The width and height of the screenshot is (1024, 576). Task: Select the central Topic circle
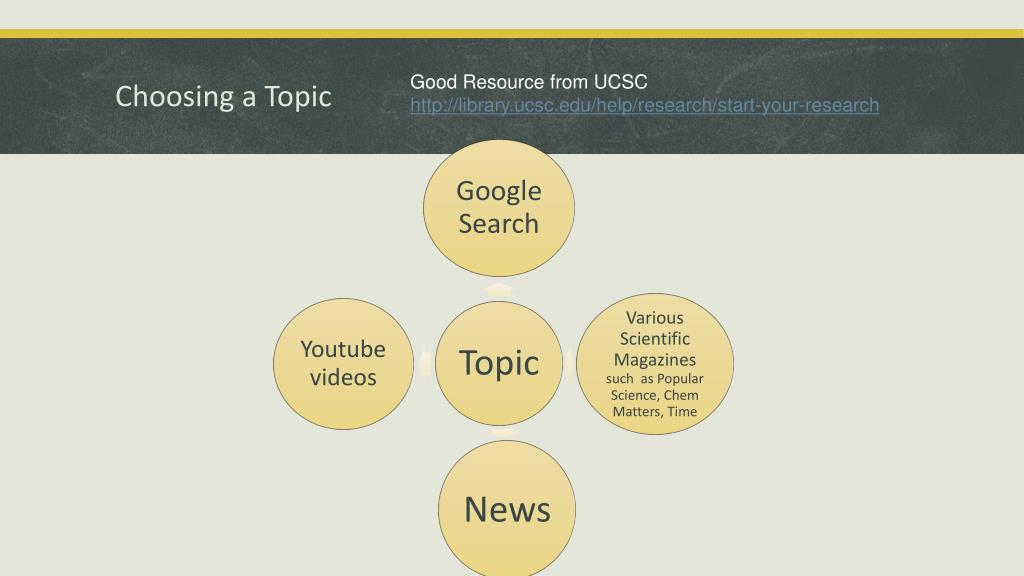[499, 363]
